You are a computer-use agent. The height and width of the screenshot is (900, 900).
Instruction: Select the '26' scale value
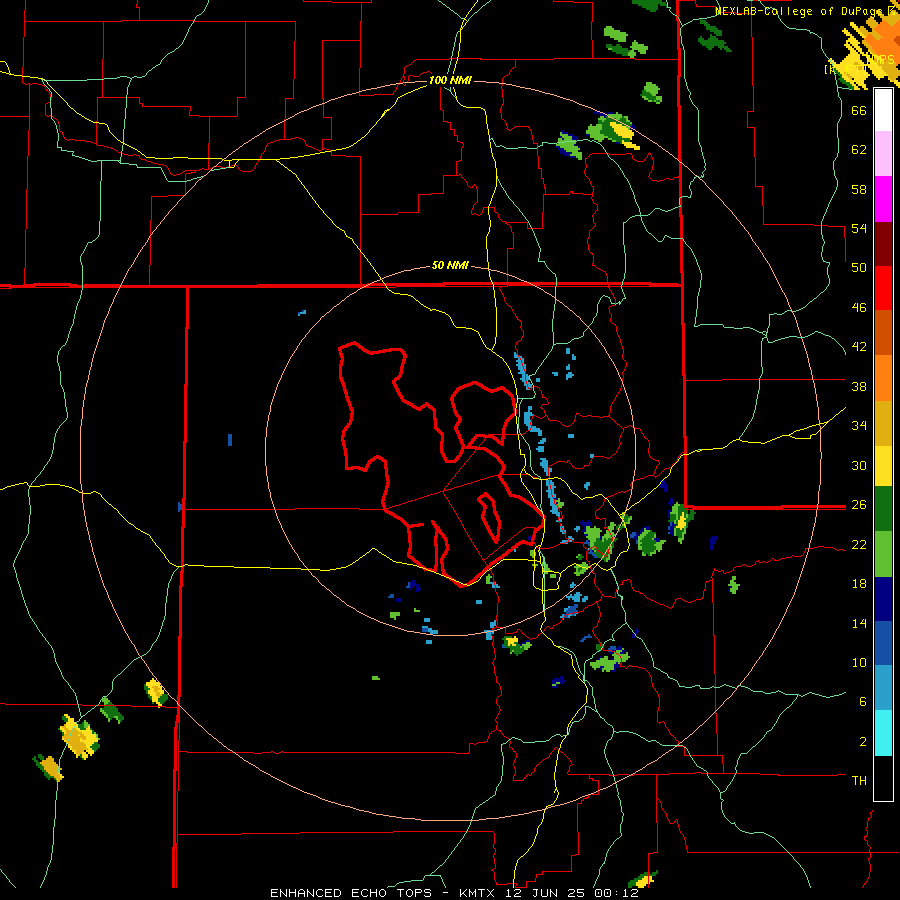[x=859, y=505]
